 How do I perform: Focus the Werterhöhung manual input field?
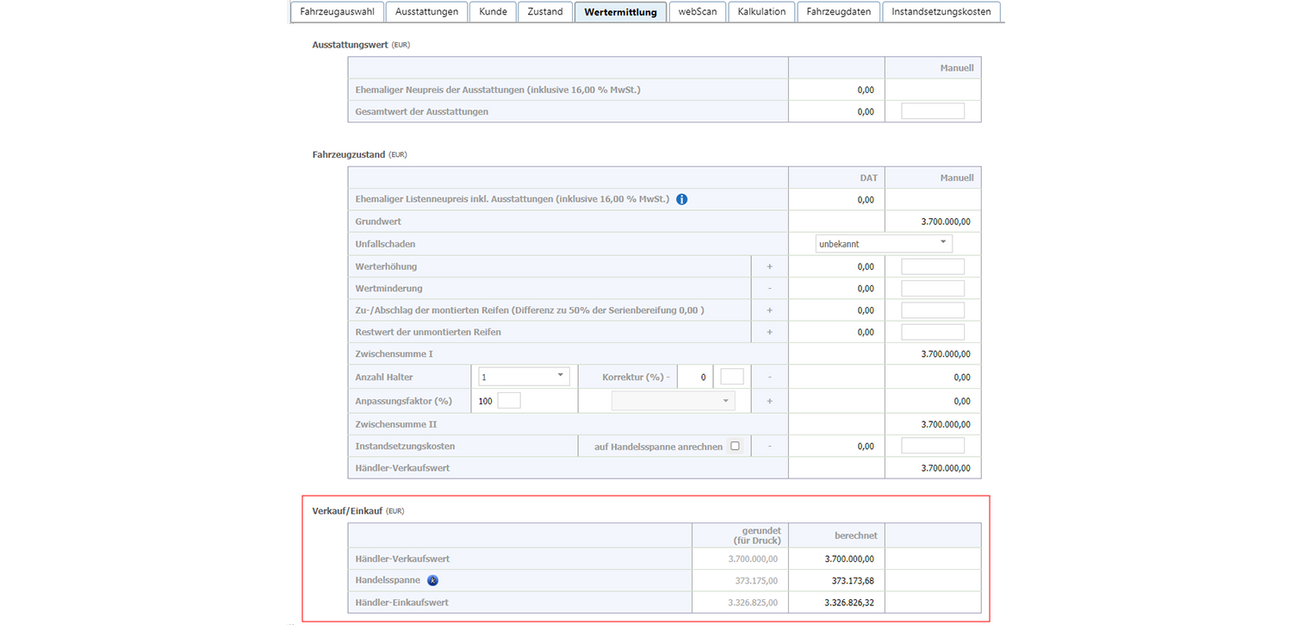pyautogui.click(x=932, y=267)
